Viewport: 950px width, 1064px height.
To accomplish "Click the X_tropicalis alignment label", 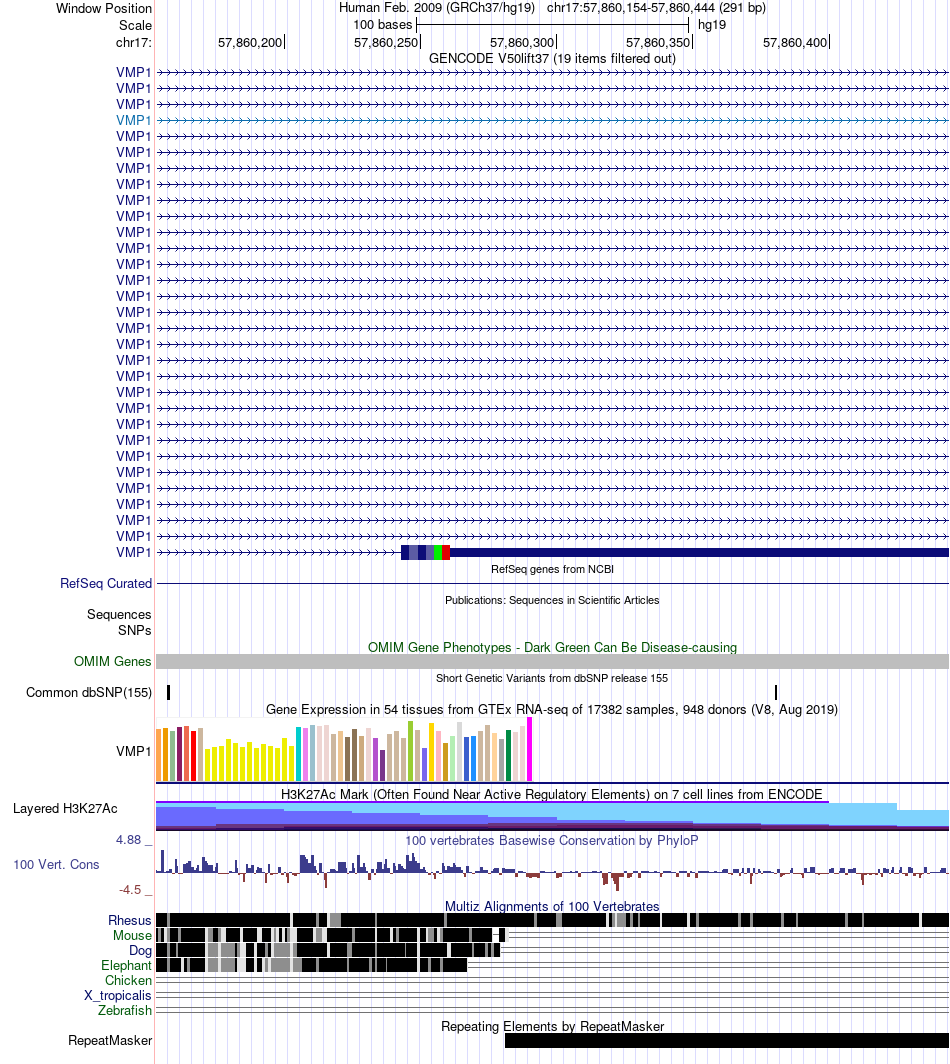I will tap(118, 995).
